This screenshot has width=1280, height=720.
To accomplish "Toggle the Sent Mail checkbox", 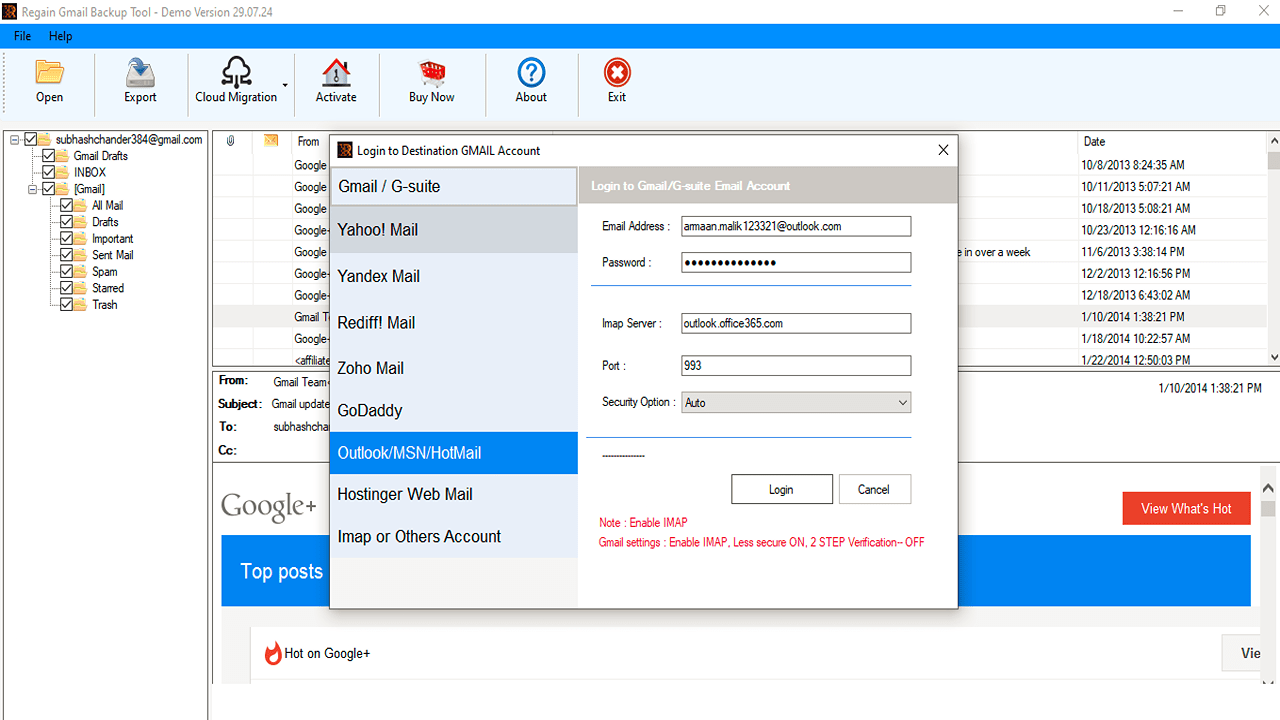I will point(67,255).
